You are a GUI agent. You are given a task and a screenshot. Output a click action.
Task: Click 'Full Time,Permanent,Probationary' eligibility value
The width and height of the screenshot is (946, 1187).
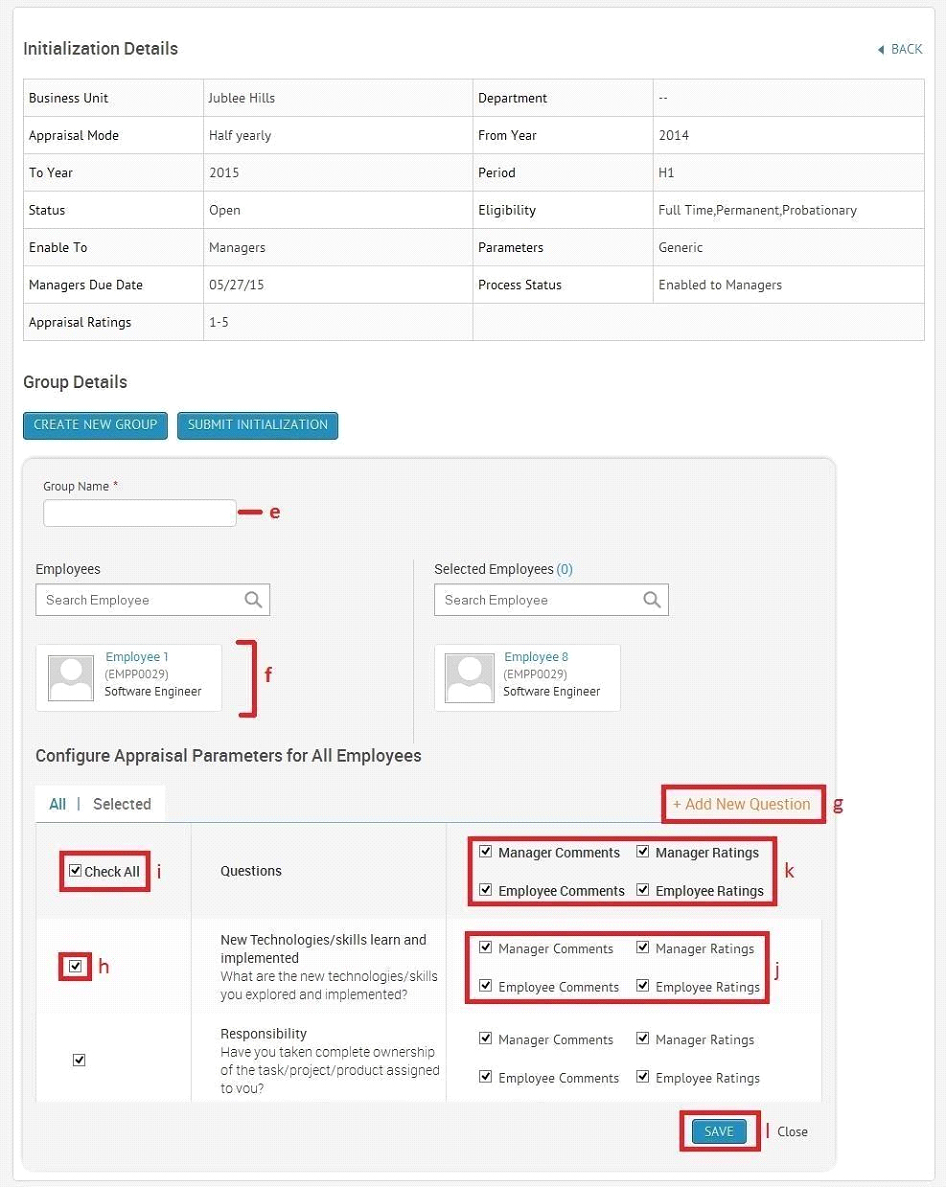tap(758, 210)
